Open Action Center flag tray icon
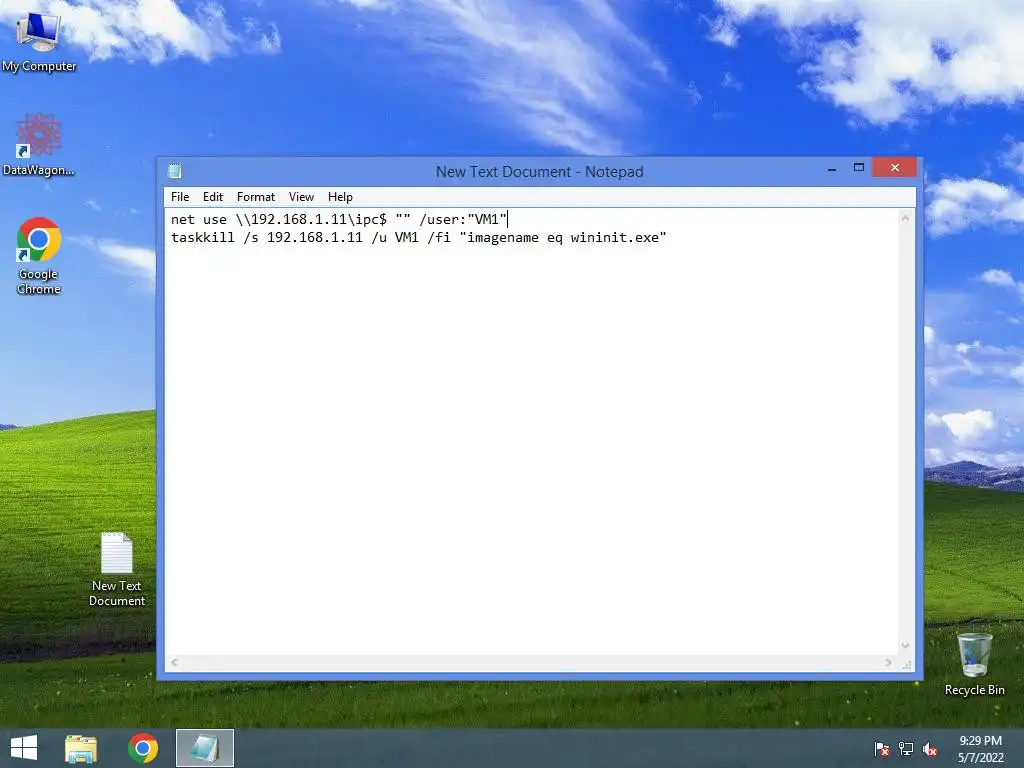 click(882, 748)
